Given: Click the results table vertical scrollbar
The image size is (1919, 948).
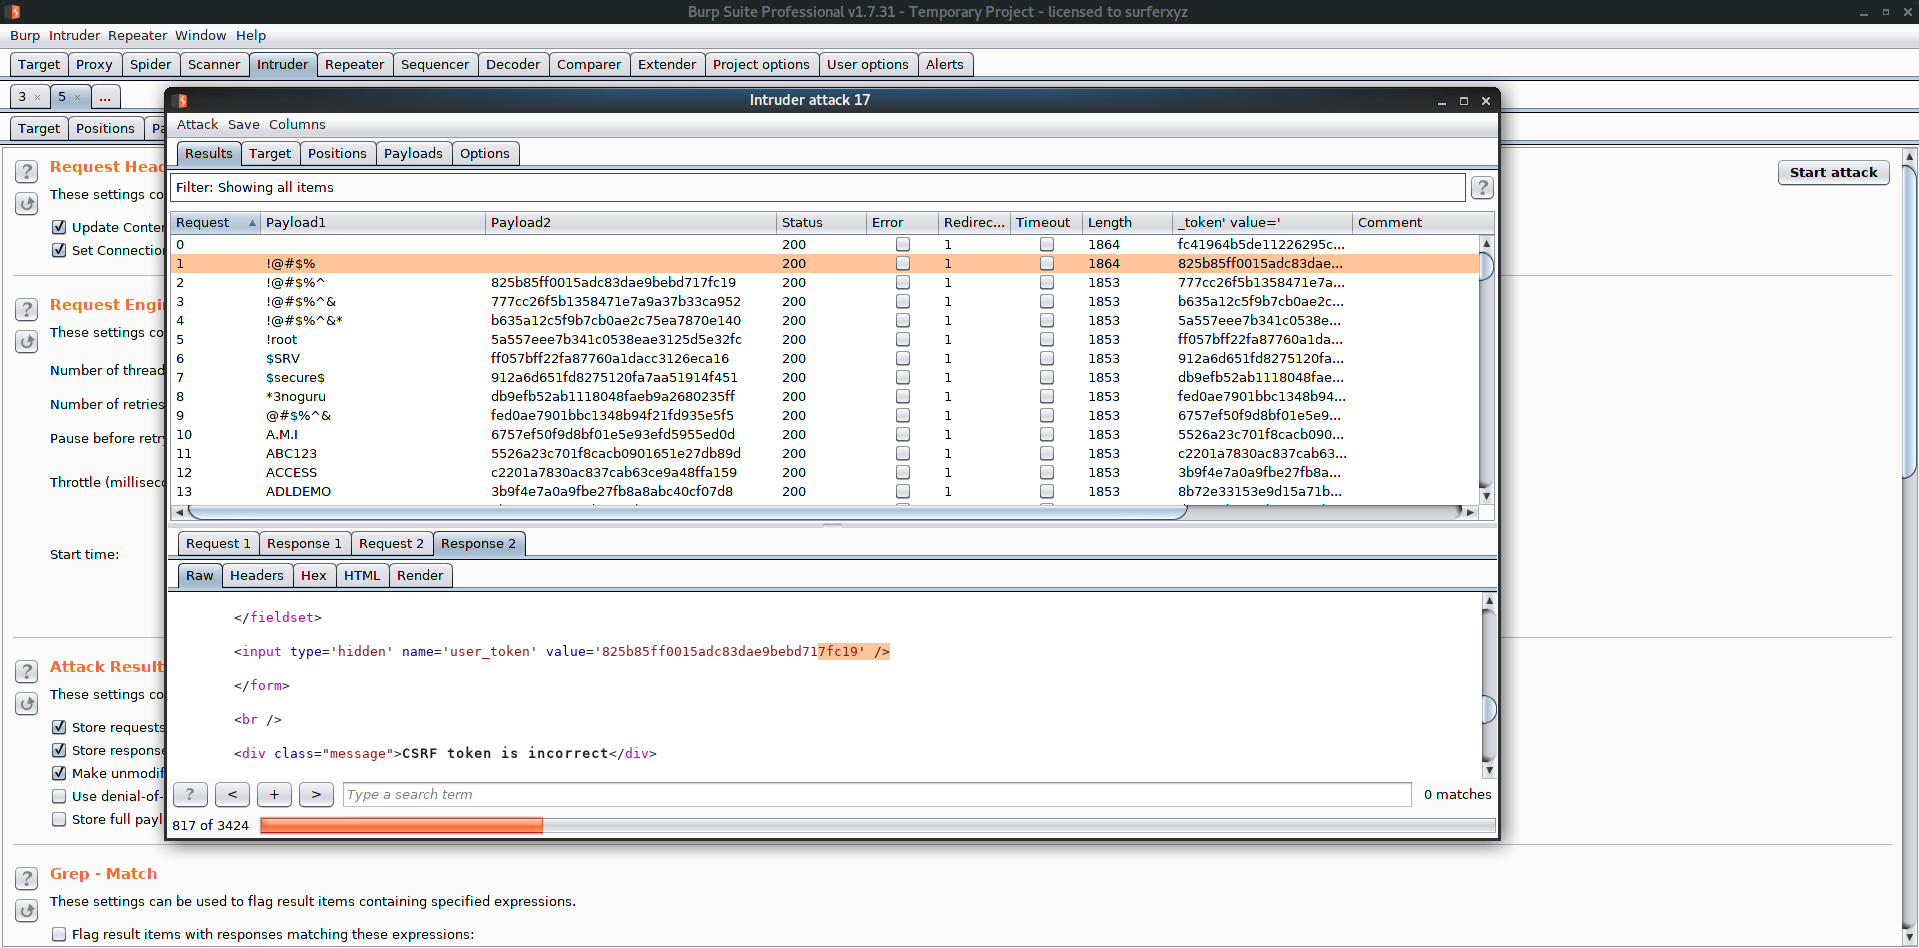Looking at the screenshot, I should (1486, 369).
